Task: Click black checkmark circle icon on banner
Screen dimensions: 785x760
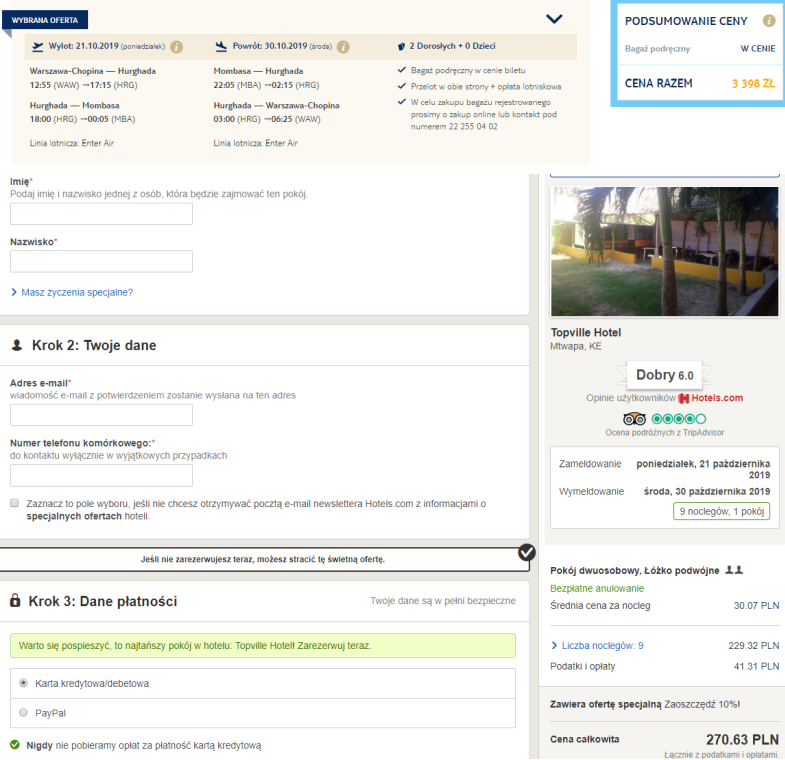Action: [526, 552]
